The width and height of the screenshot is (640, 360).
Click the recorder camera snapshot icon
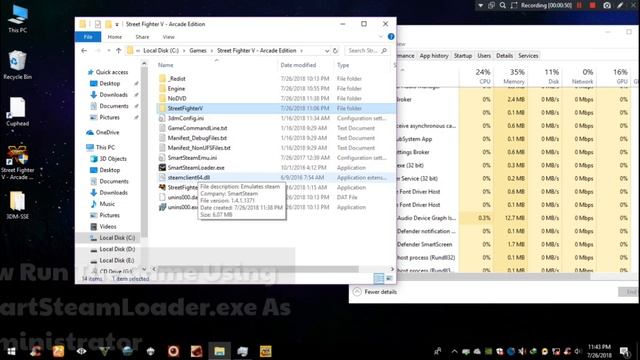(607, 5)
